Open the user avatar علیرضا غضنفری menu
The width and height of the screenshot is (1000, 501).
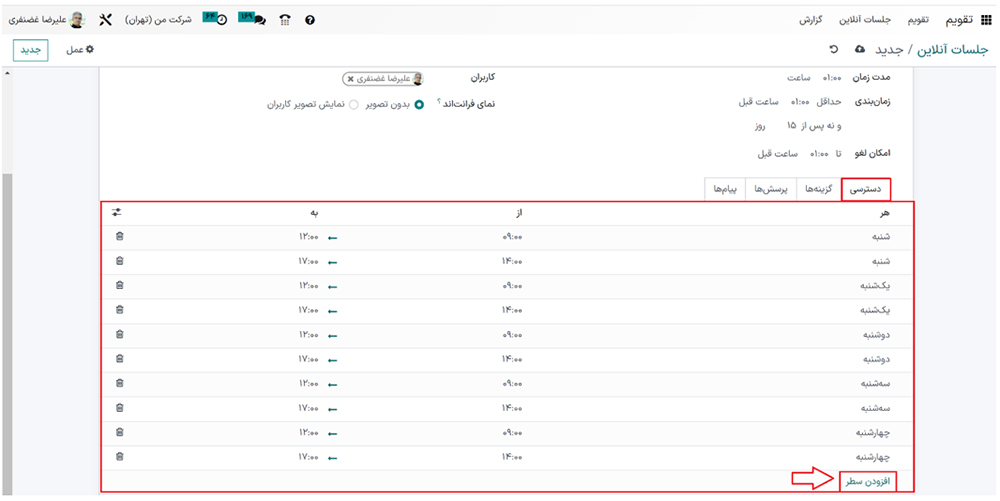tap(46, 20)
